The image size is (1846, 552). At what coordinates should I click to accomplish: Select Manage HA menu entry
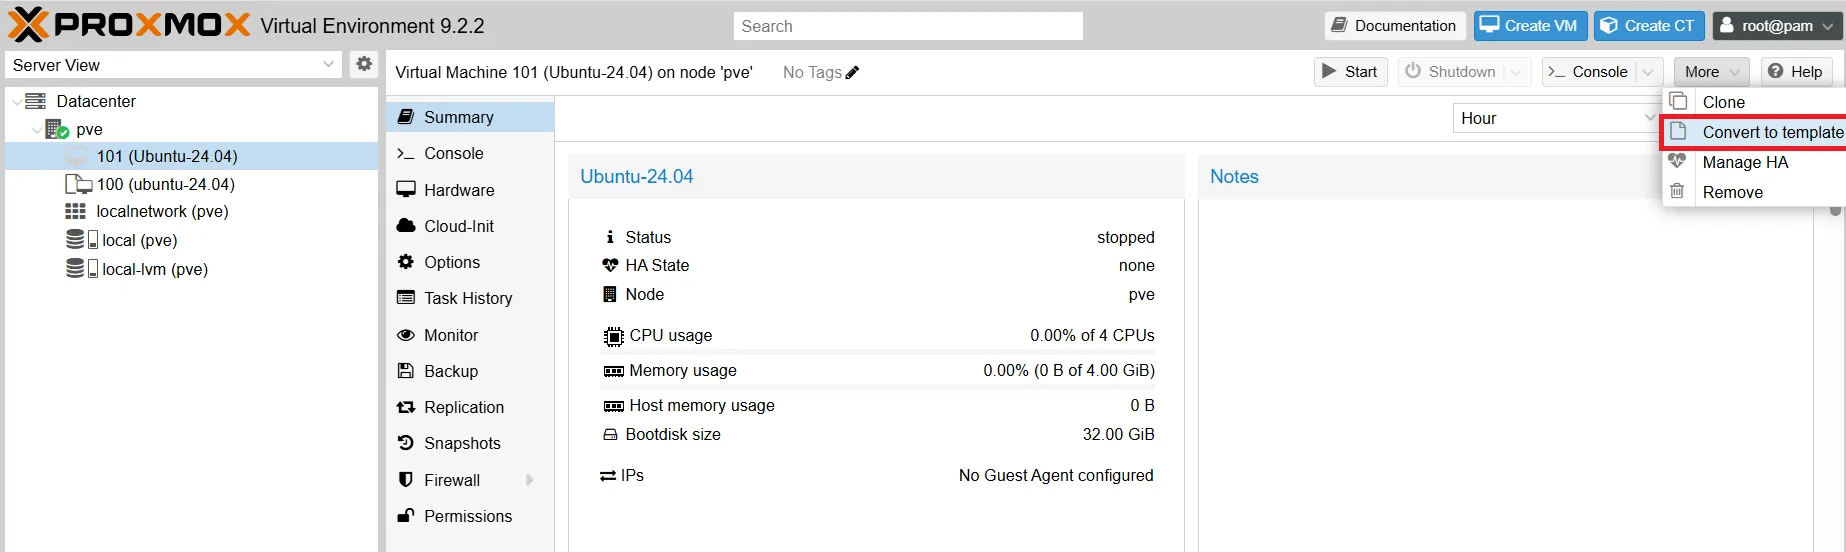[1754, 162]
